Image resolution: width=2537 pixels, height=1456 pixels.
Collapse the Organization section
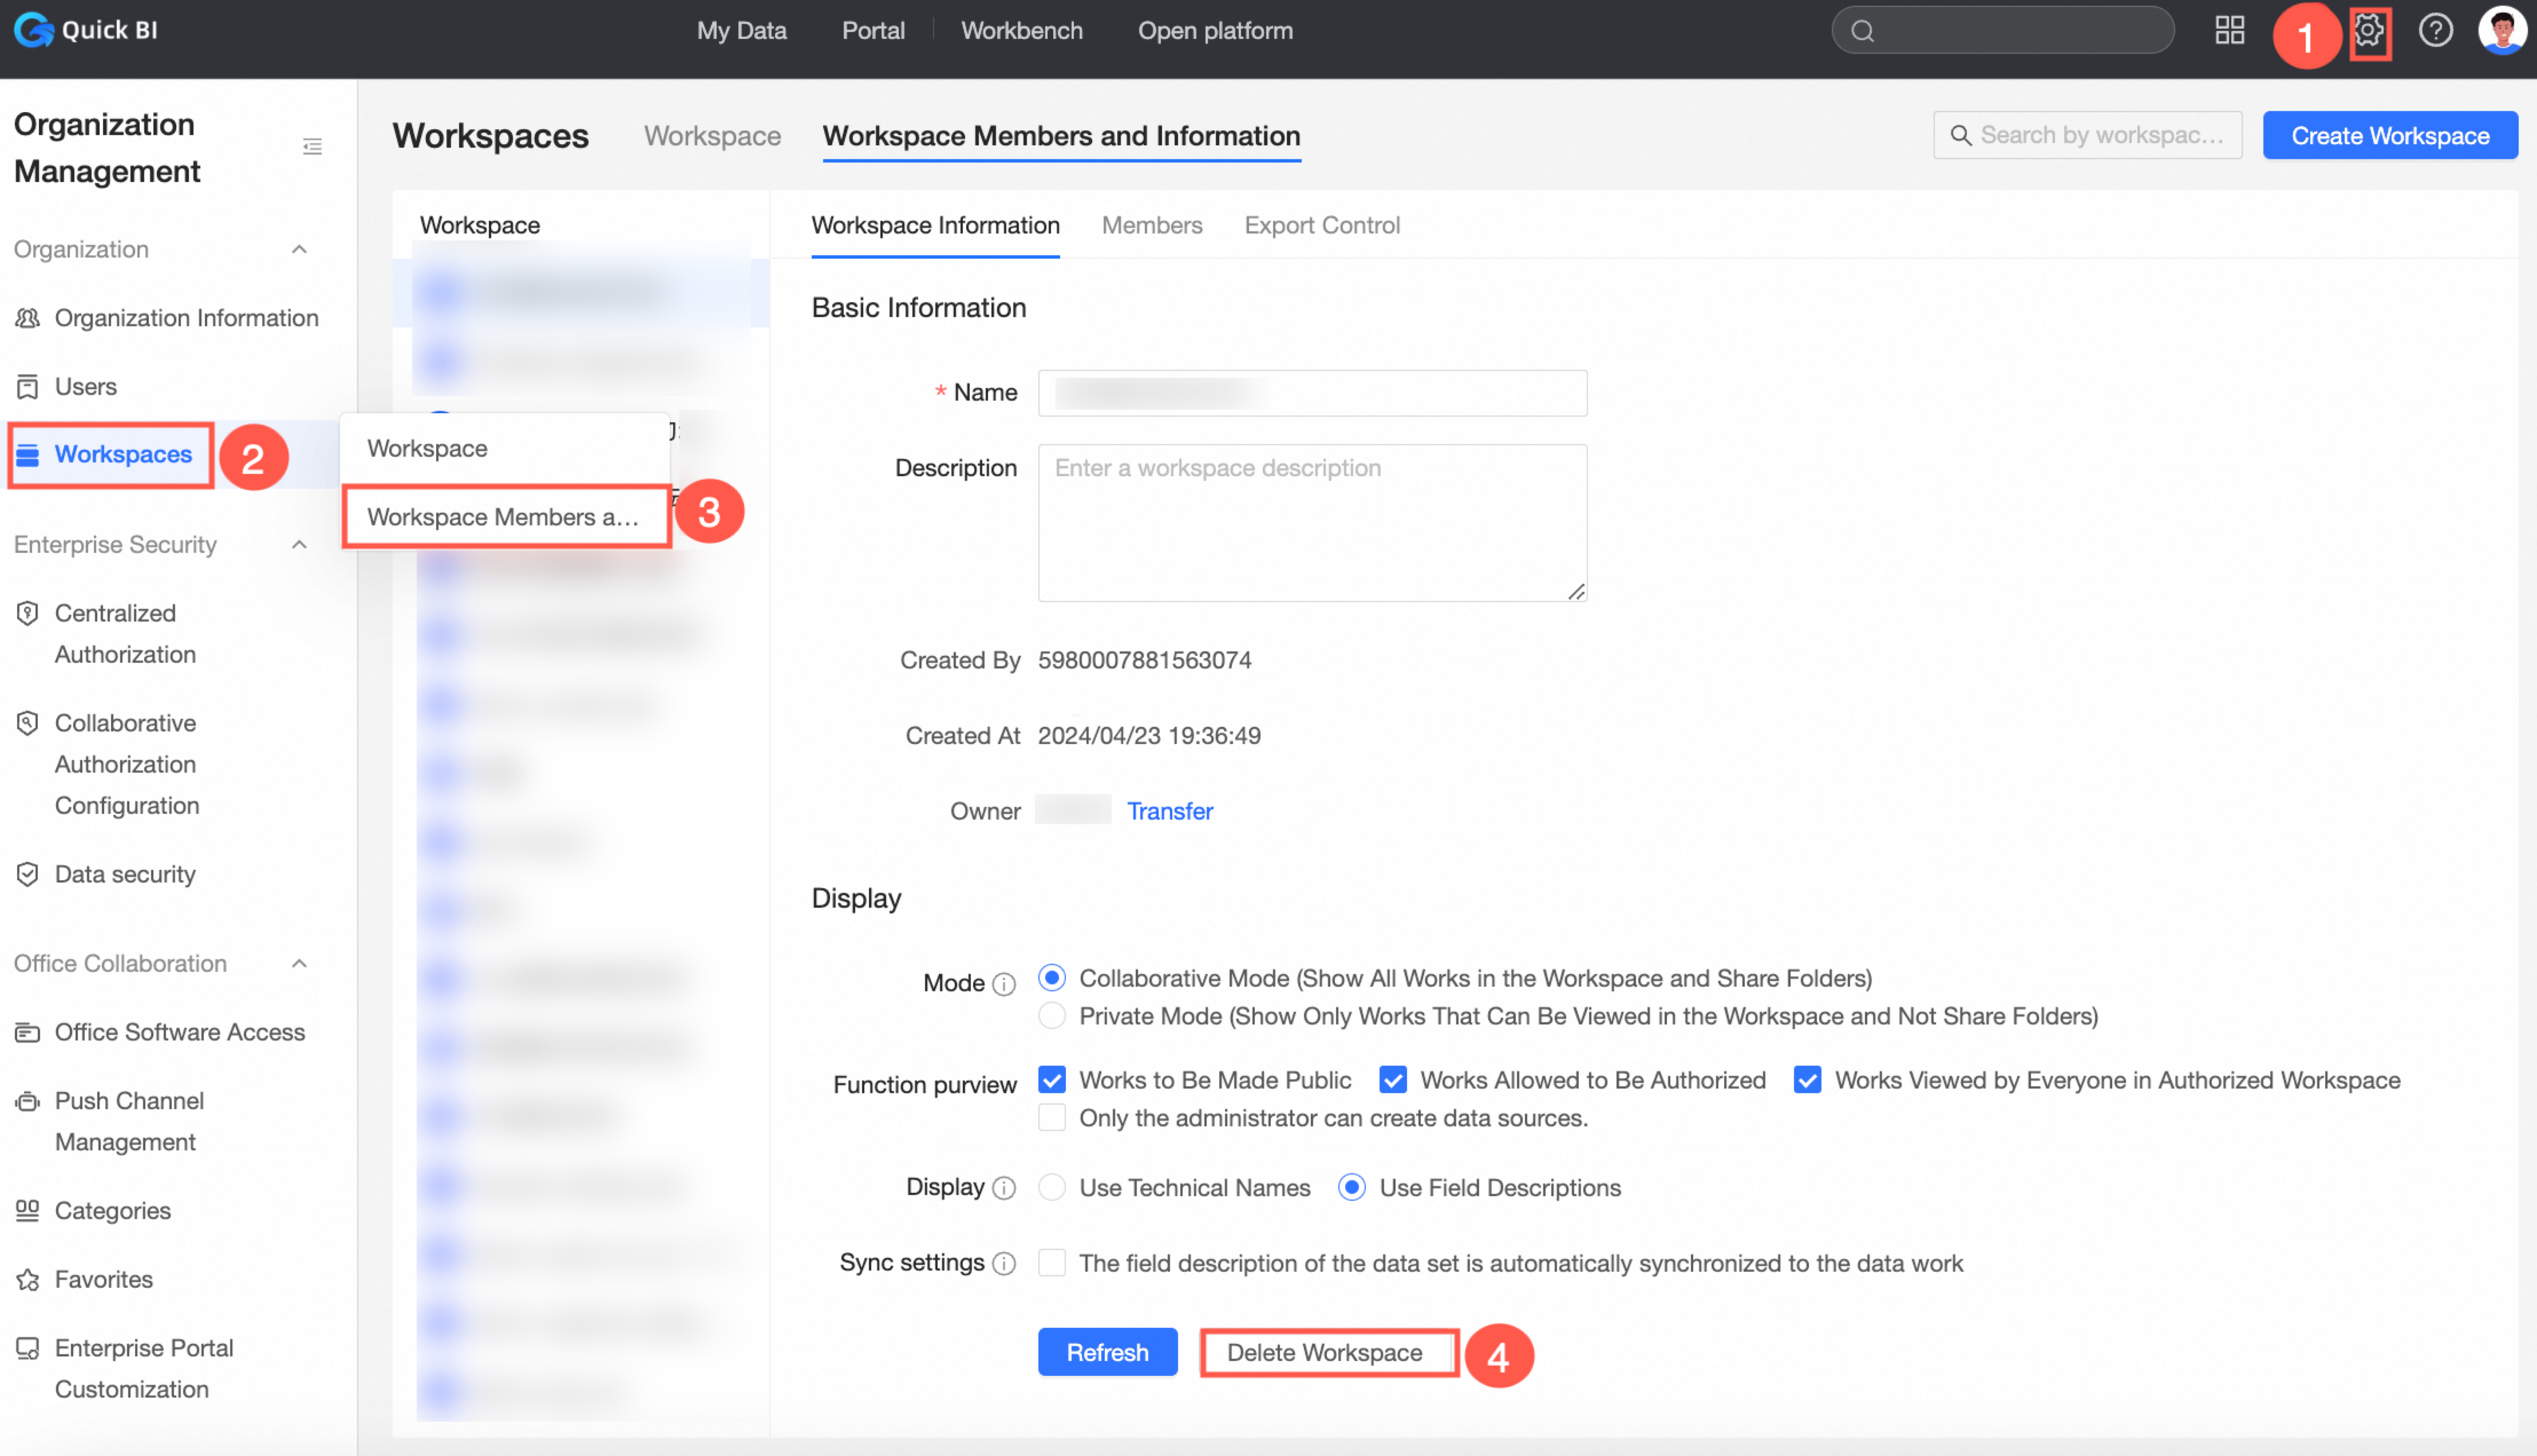(299, 249)
